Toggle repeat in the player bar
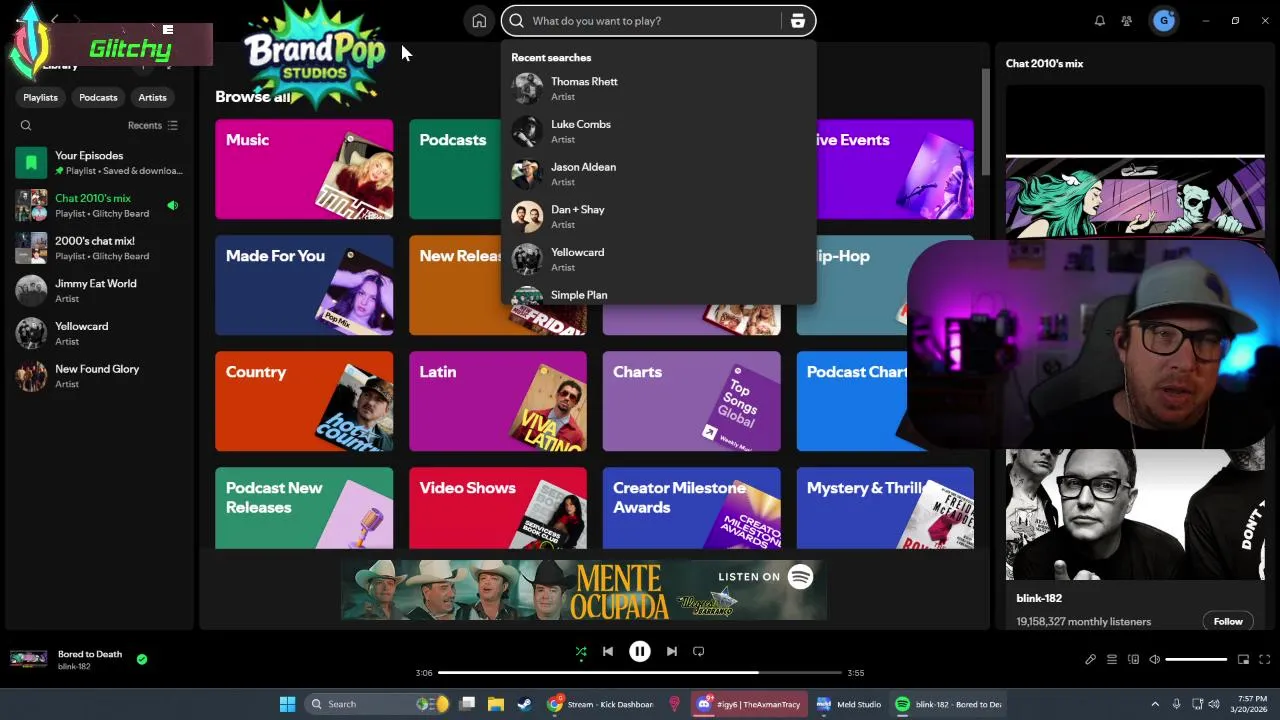Screen dimensions: 1280x720 699,651
